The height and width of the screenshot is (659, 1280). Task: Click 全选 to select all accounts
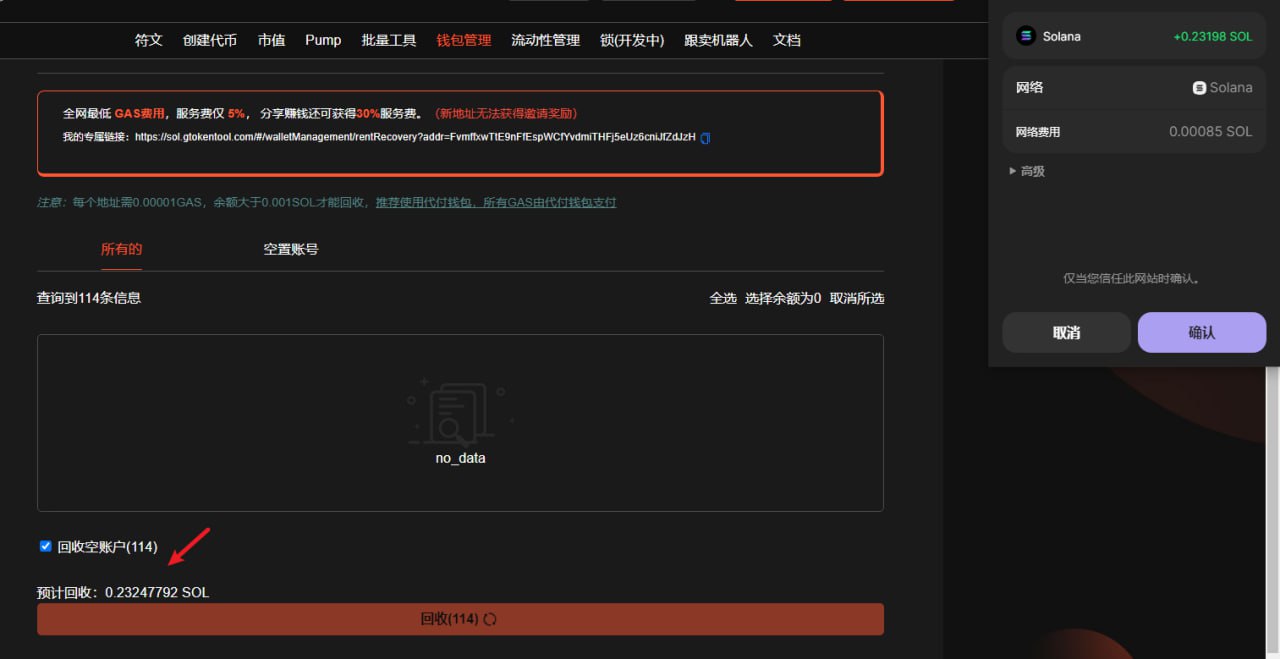[x=723, y=298]
